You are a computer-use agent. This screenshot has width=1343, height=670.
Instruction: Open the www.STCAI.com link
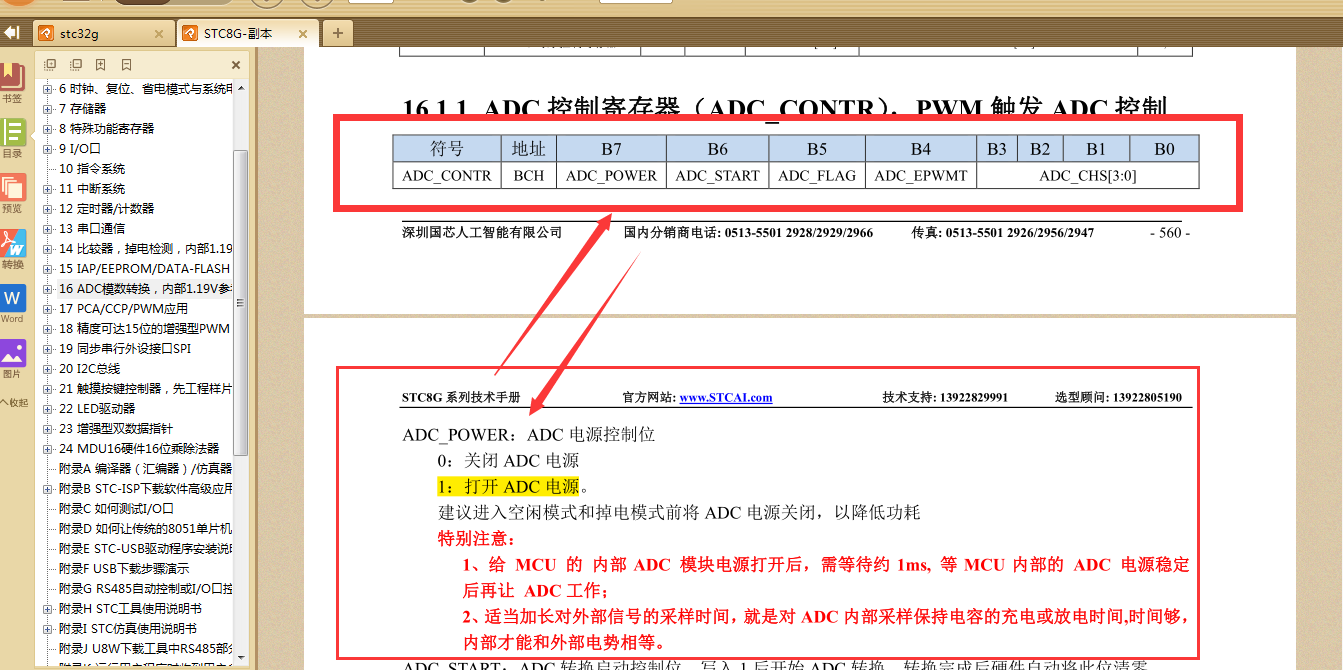[726, 397]
